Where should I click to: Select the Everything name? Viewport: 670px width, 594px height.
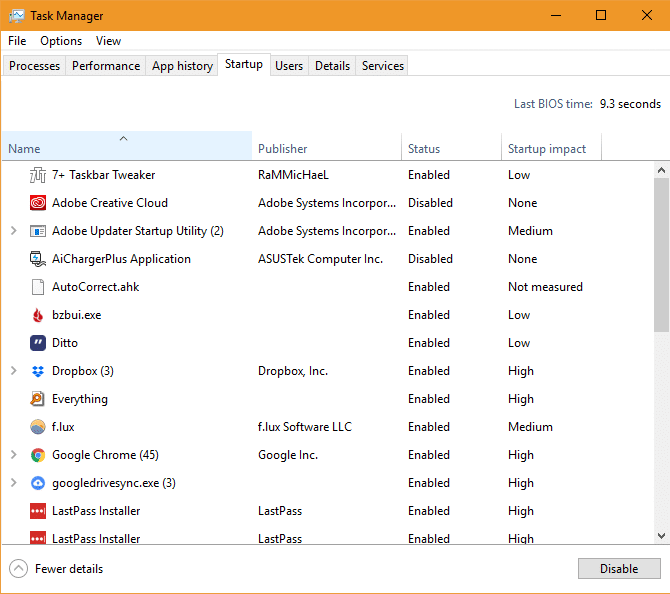coord(80,399)
